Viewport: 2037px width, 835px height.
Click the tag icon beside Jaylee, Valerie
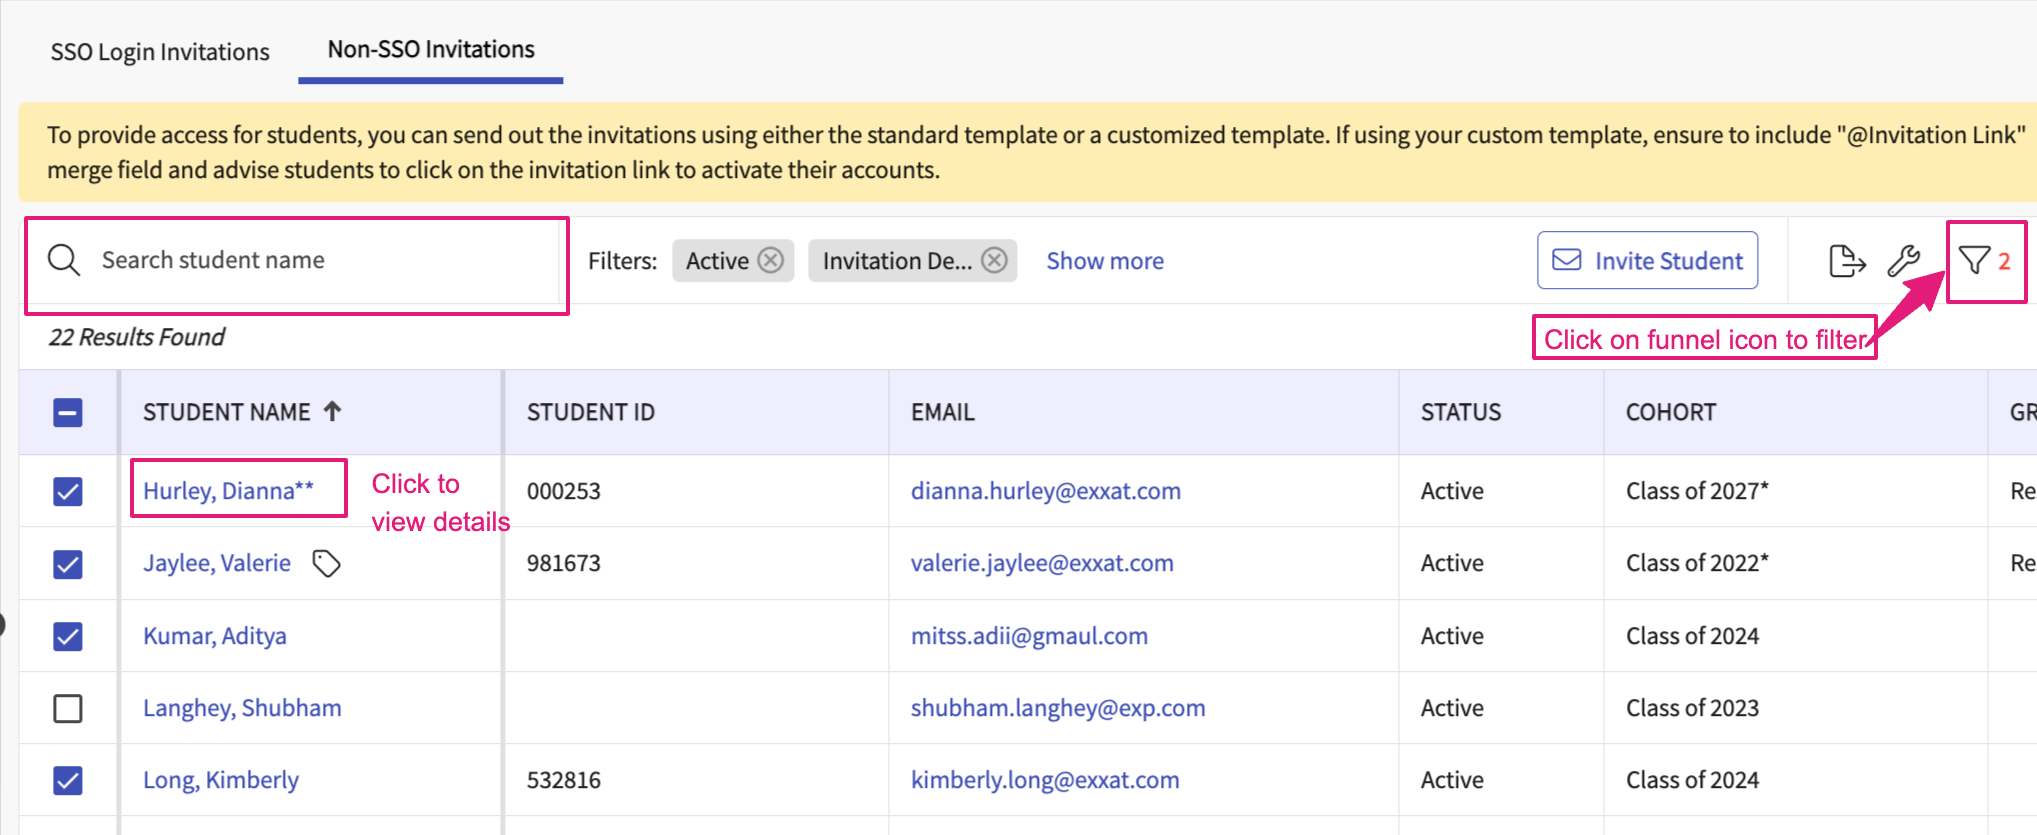pos(327,564)
